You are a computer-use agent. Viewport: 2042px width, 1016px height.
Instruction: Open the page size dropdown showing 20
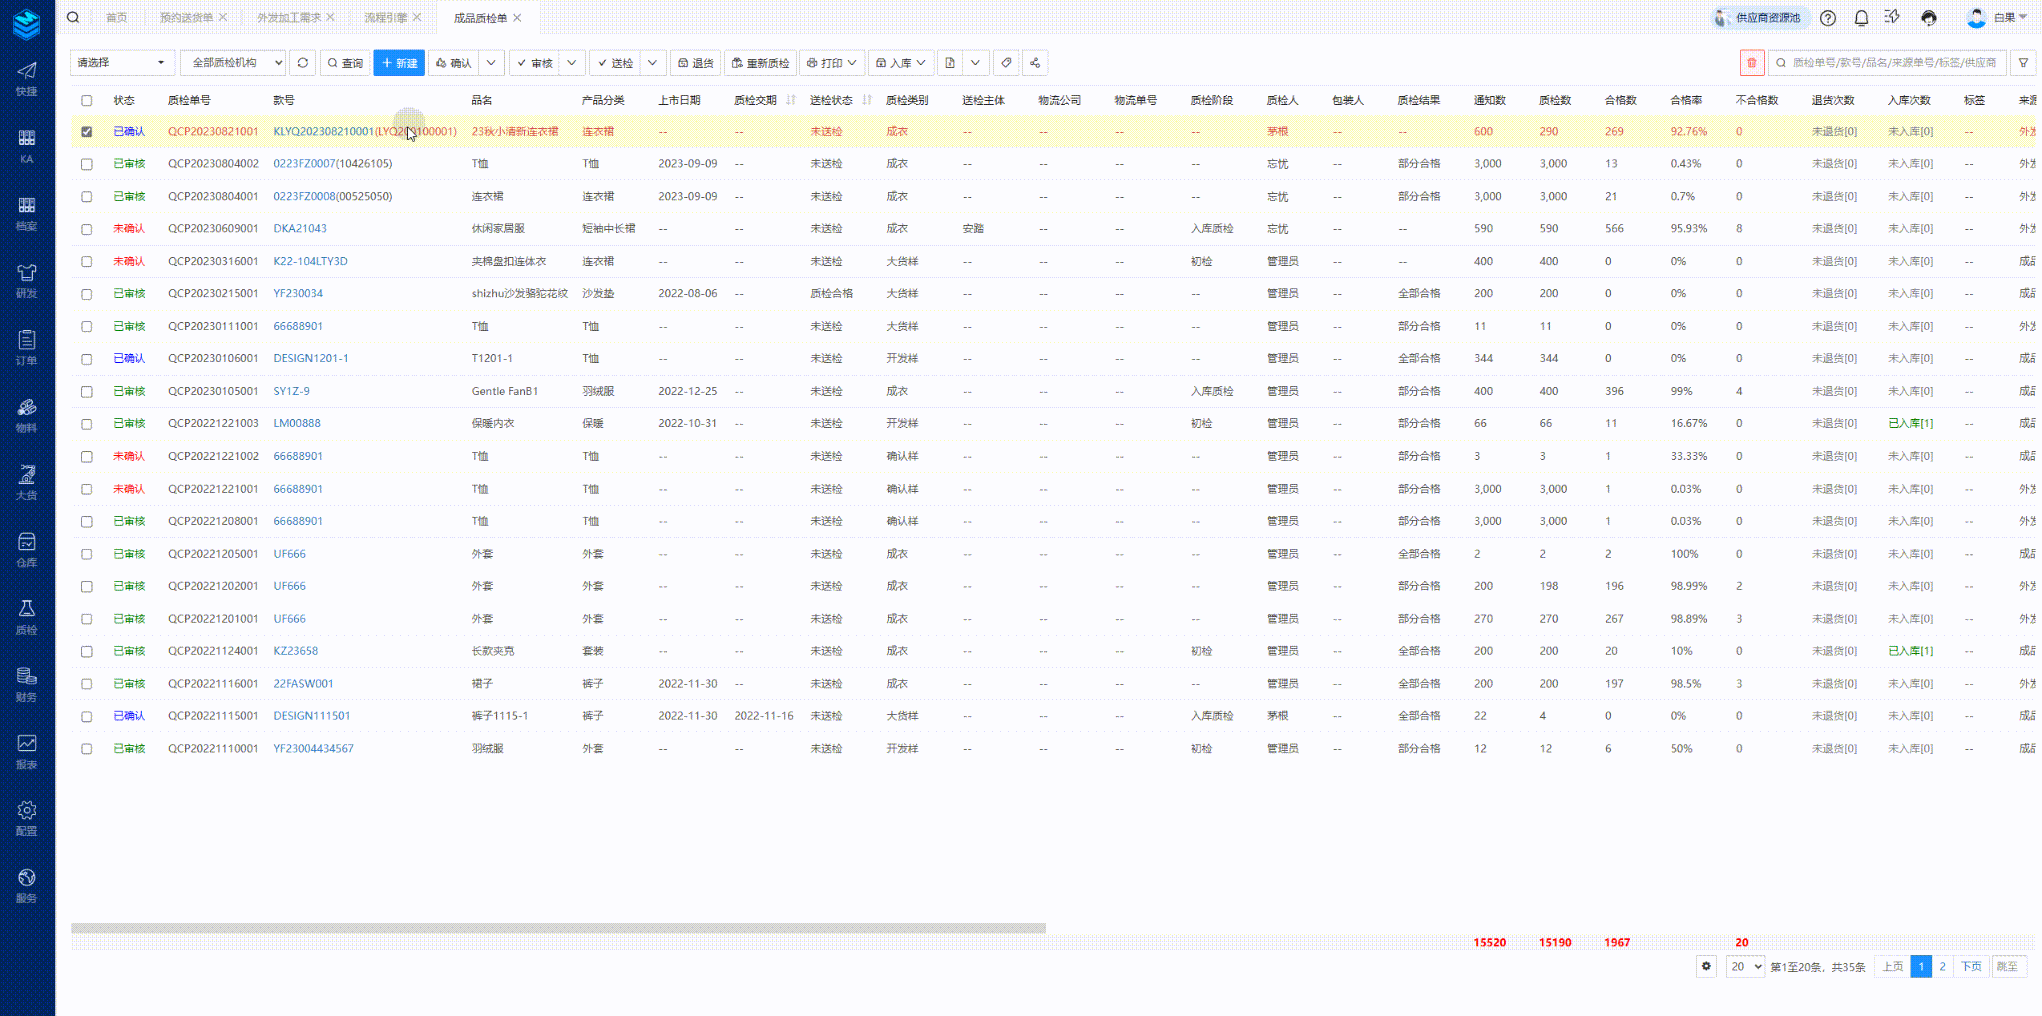1745,966
